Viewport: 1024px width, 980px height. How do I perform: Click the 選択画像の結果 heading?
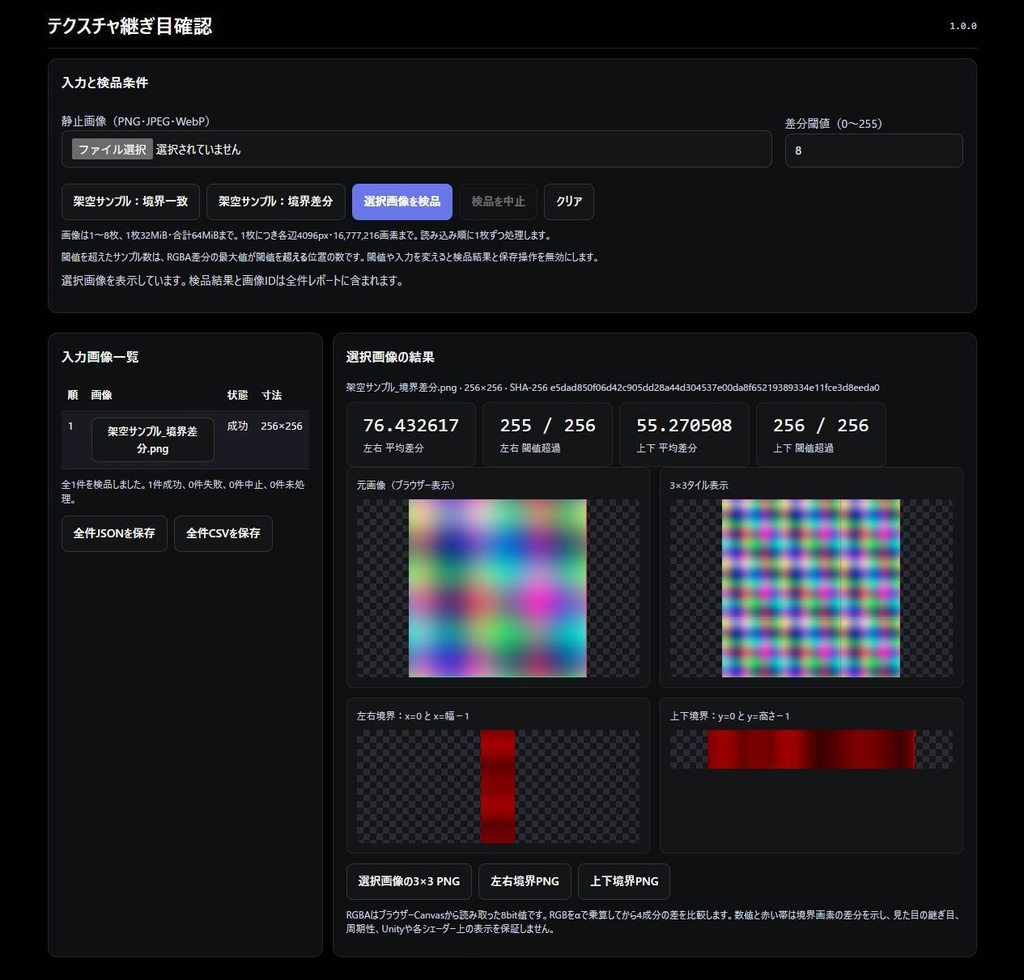click(x=390, y=357)
